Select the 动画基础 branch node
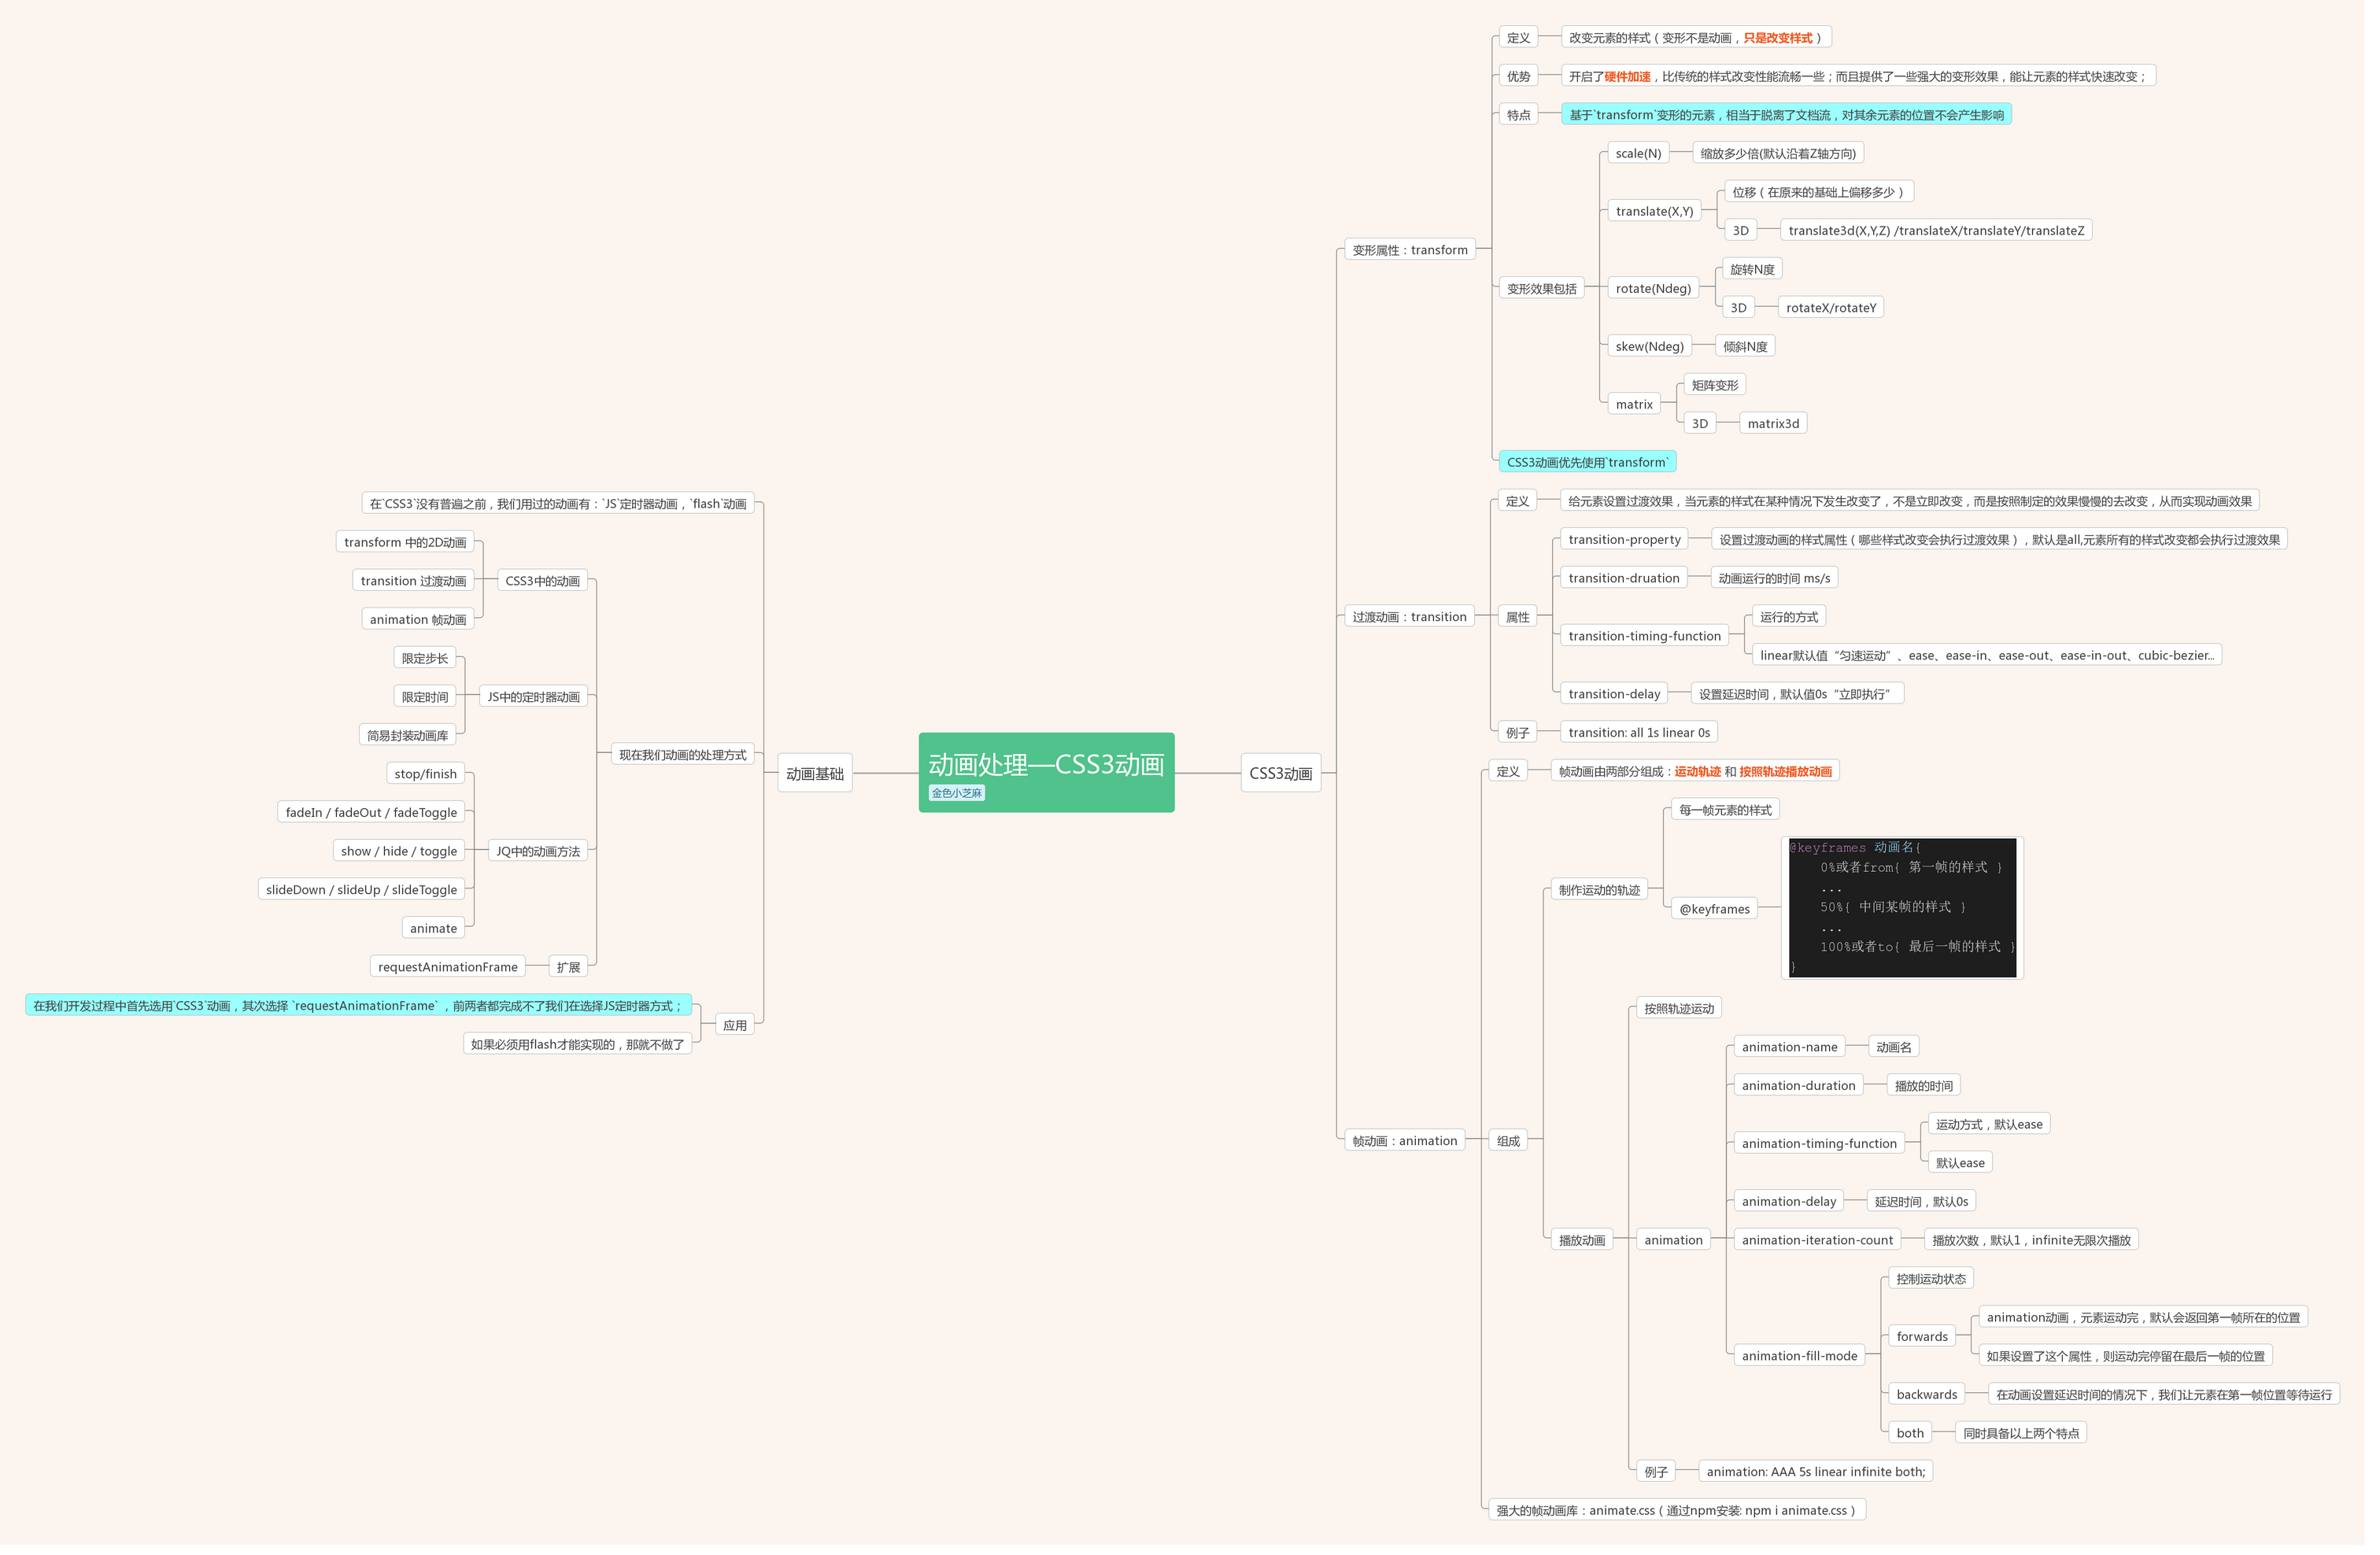The width and height of the screenshot is (2380, 1555). 814,773
